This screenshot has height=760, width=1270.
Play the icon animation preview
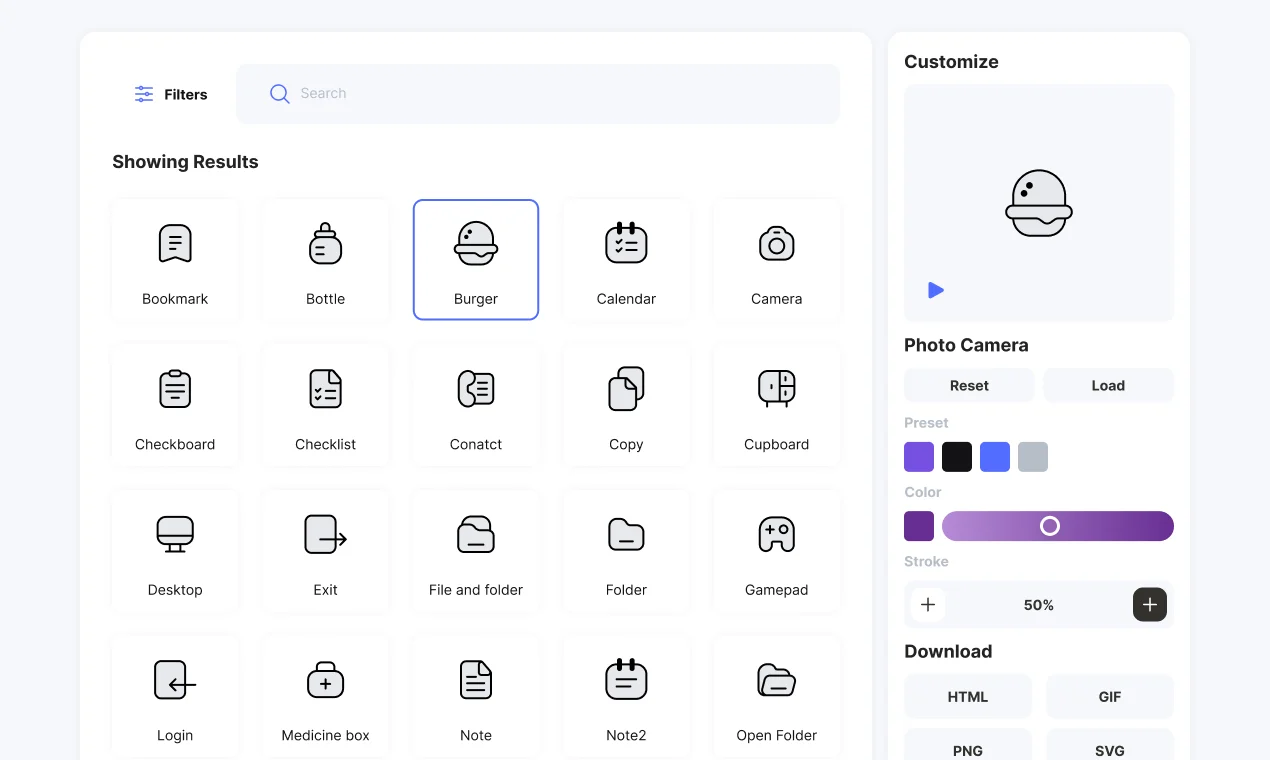[936, 290]
